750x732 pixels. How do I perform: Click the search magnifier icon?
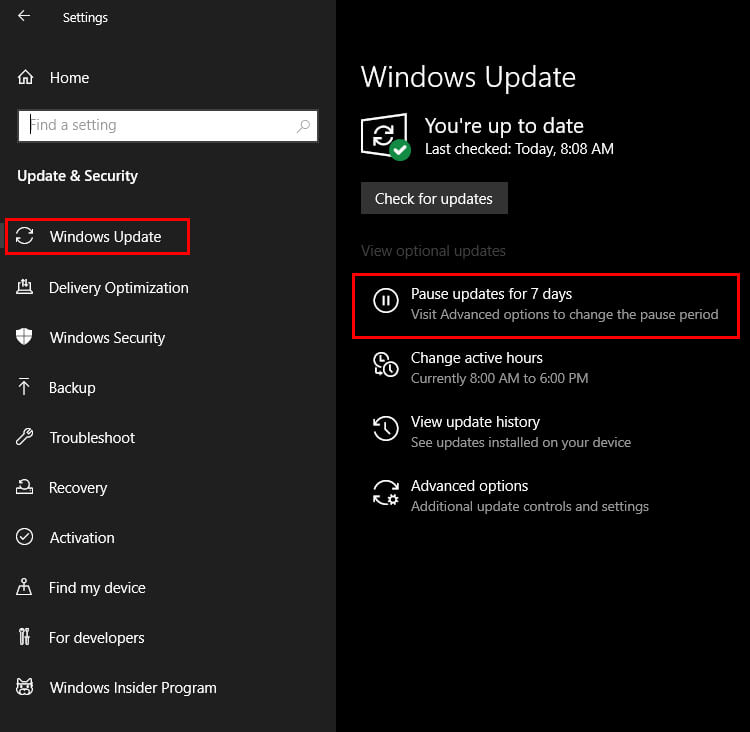(x=303, y=126)
